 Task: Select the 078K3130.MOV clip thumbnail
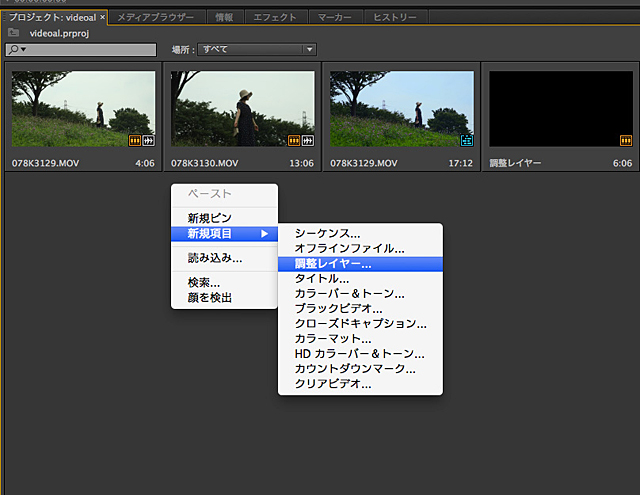(242, 109)
